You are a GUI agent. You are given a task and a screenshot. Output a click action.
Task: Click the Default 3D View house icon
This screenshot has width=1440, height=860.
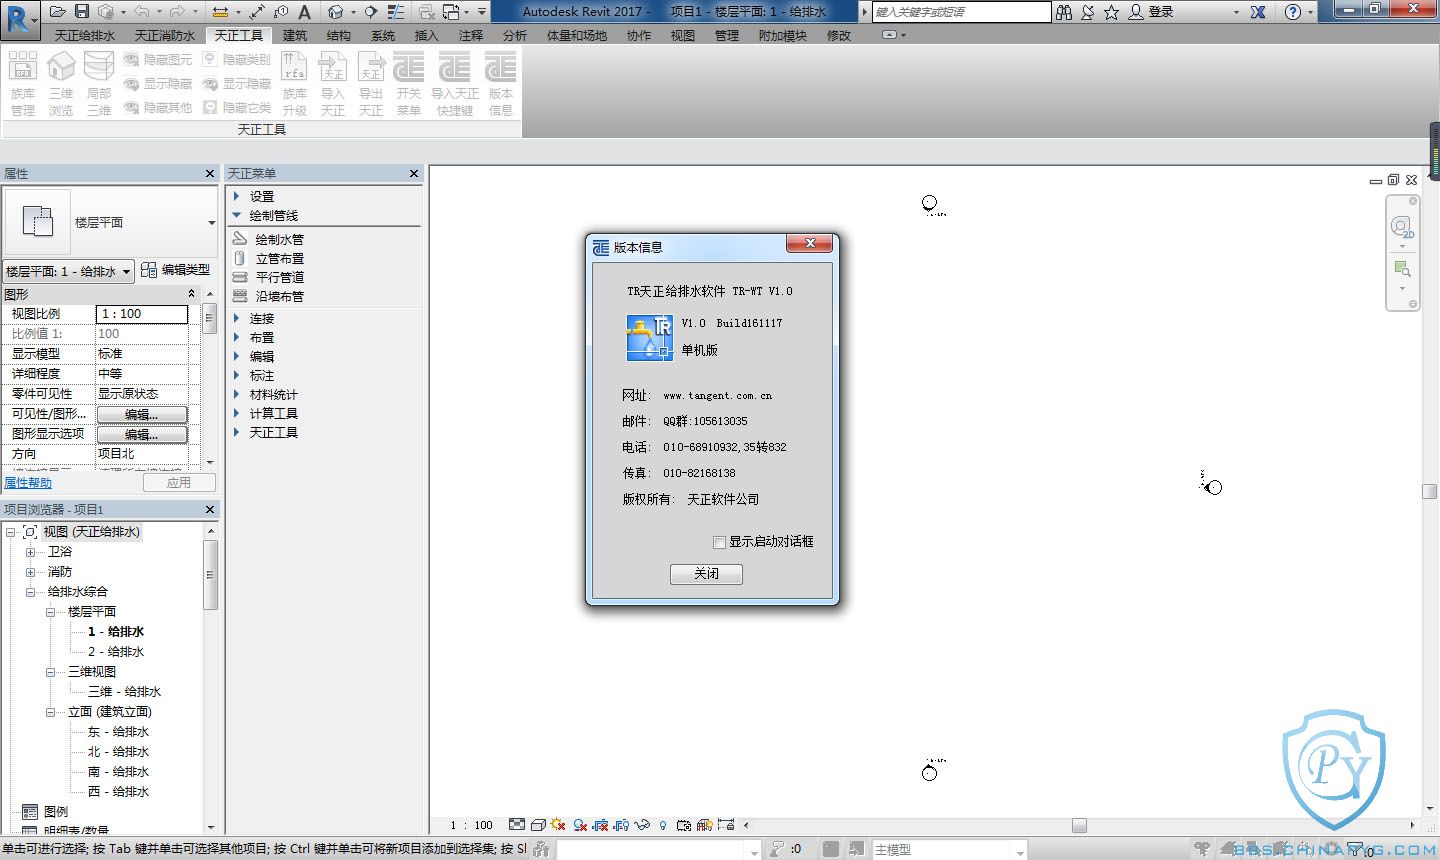pos(336,12)
